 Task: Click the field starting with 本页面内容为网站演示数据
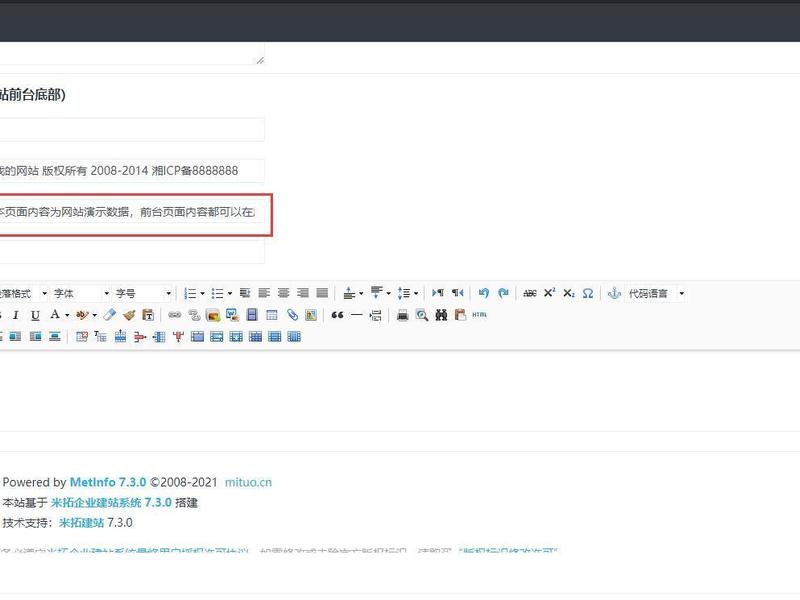pos(132,212)
